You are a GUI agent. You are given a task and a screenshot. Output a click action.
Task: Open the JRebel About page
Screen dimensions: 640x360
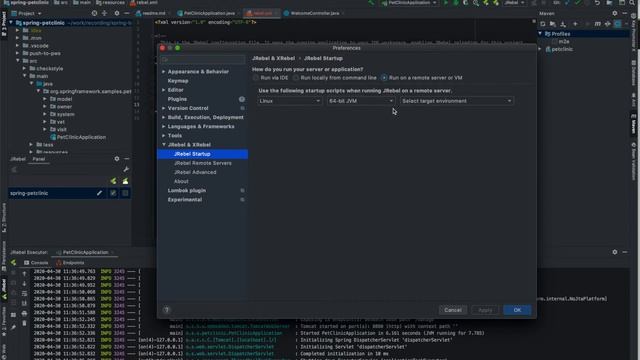tap(181, 181)
